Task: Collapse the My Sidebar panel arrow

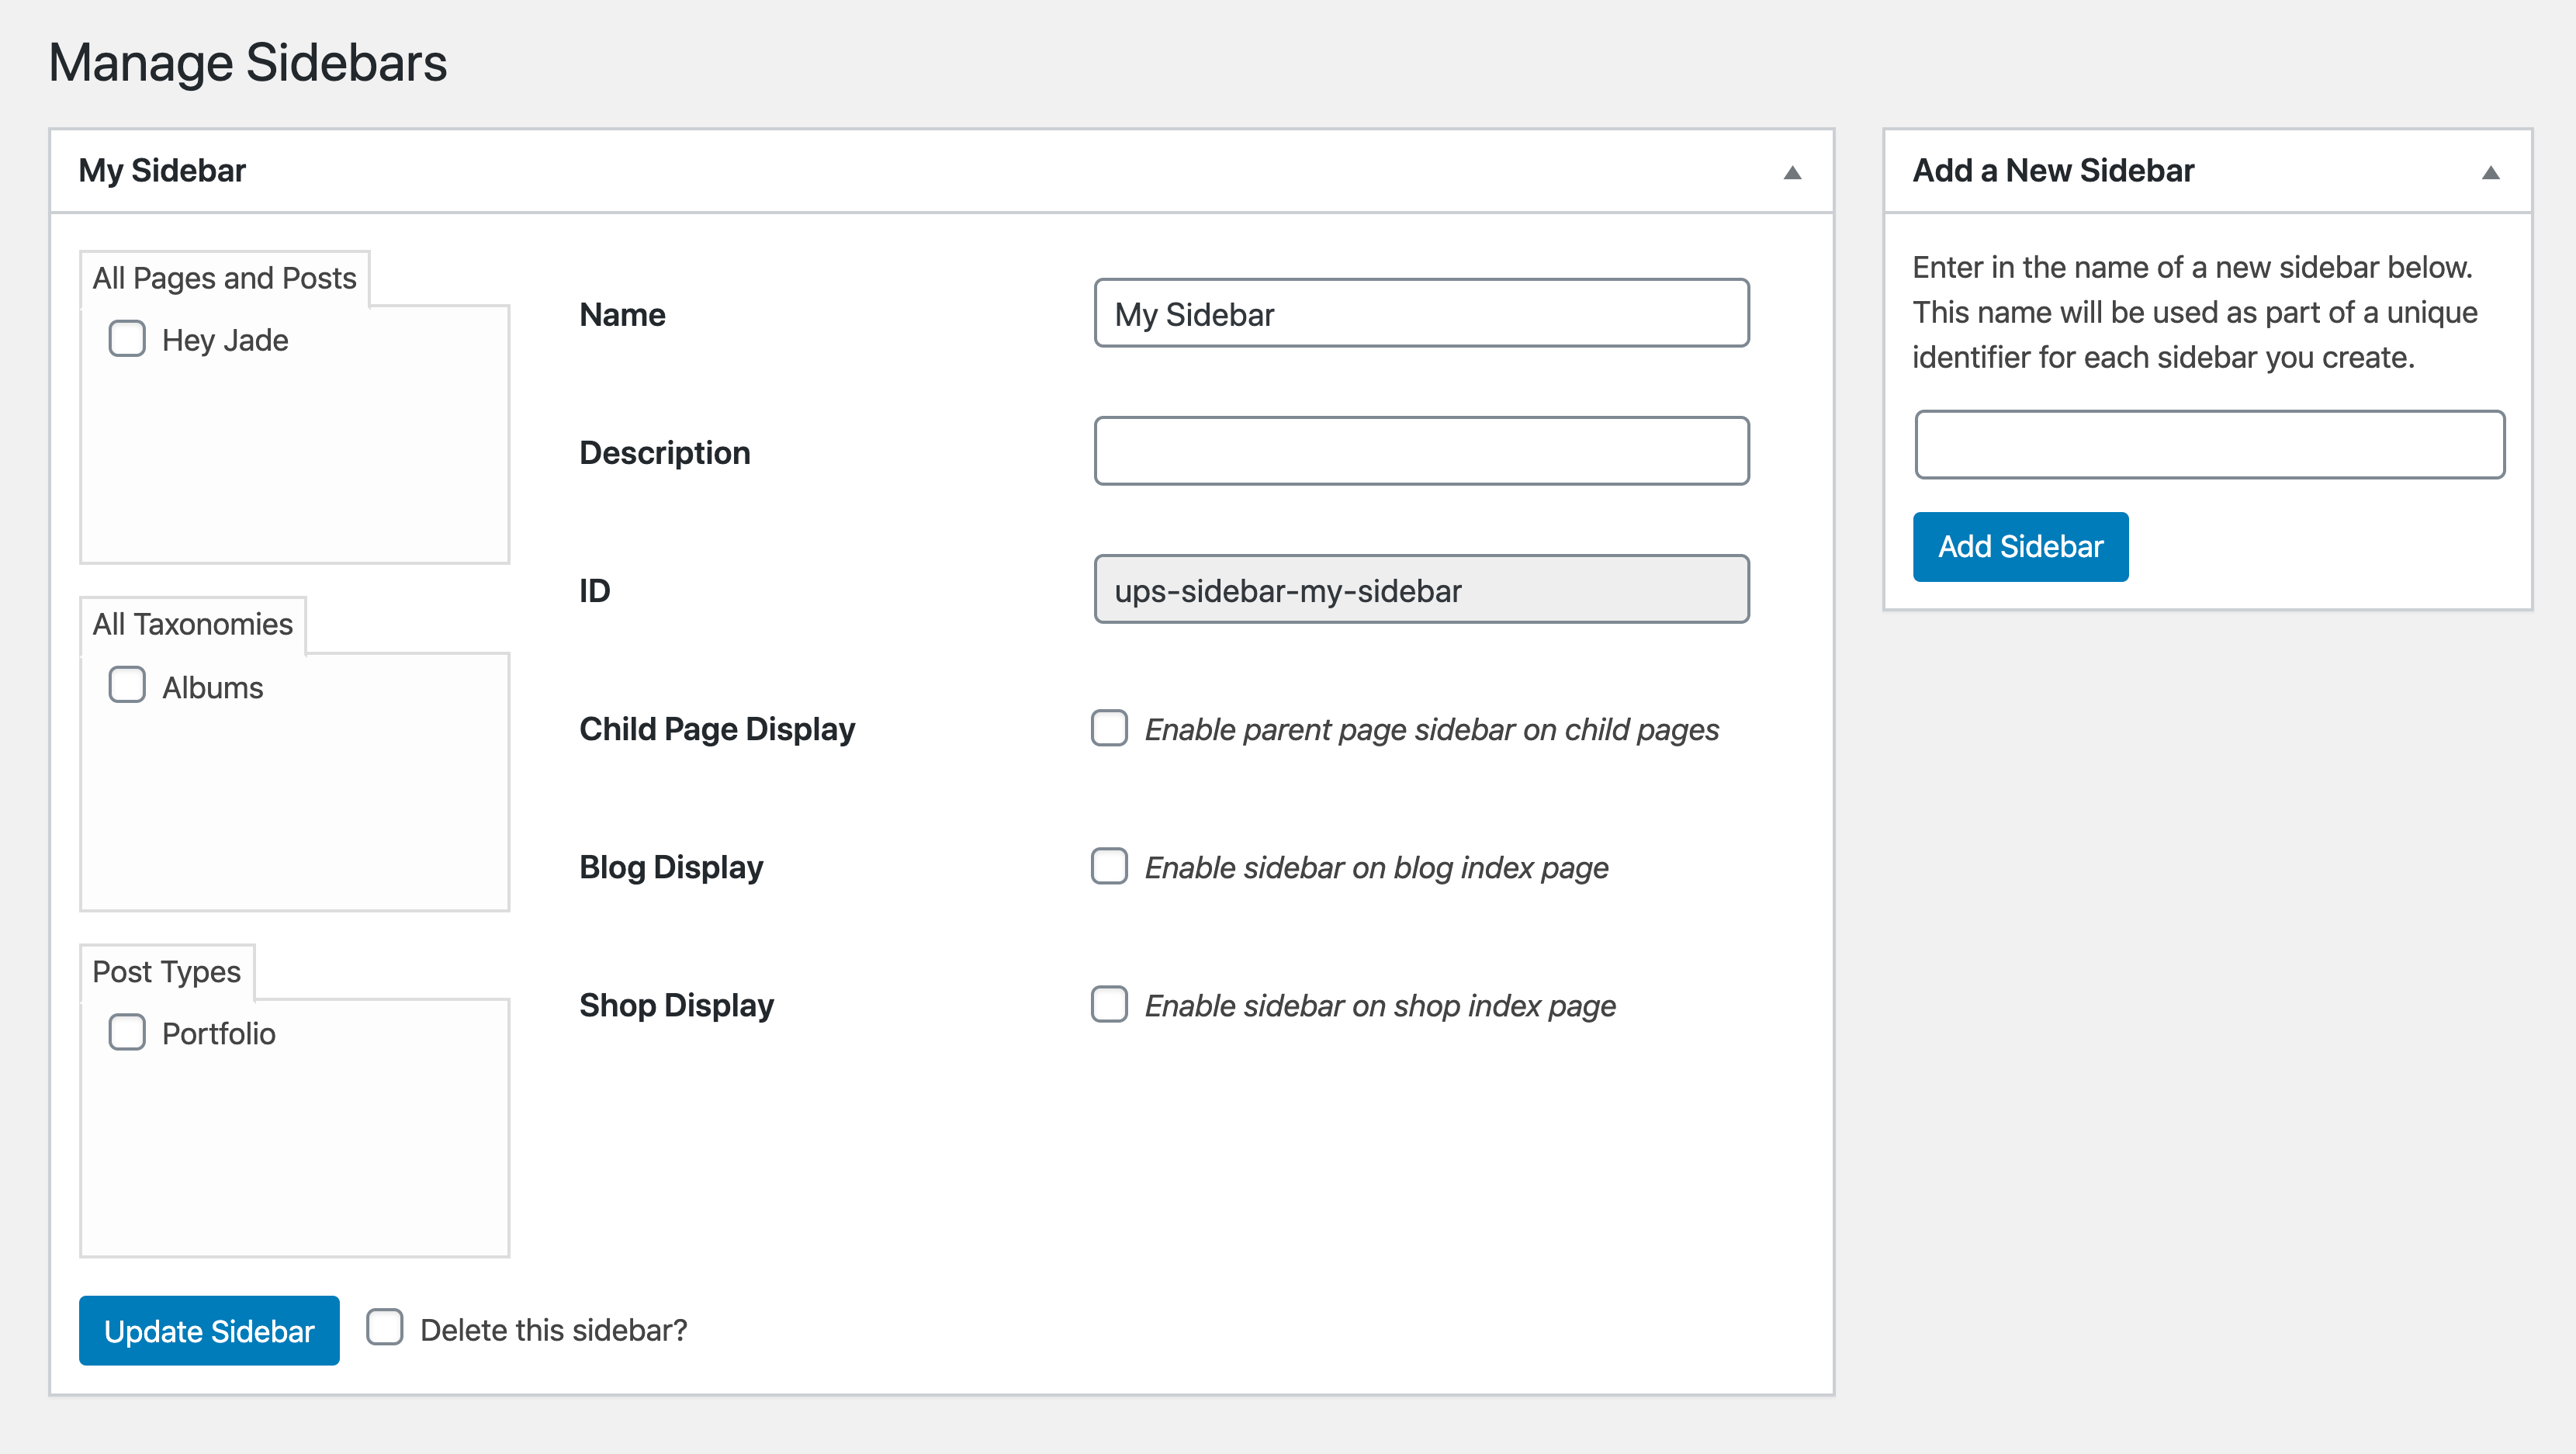Action: coord(1792,172)
